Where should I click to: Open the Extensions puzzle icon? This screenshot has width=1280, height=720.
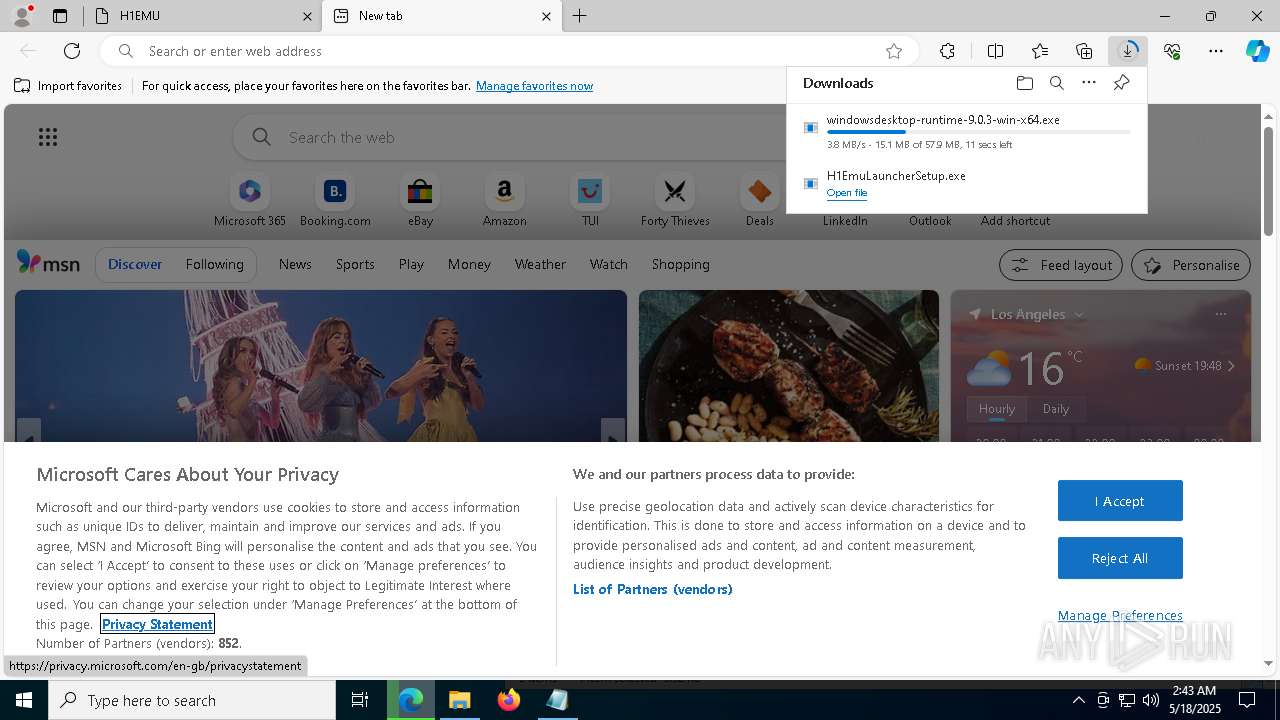(947, 51)
